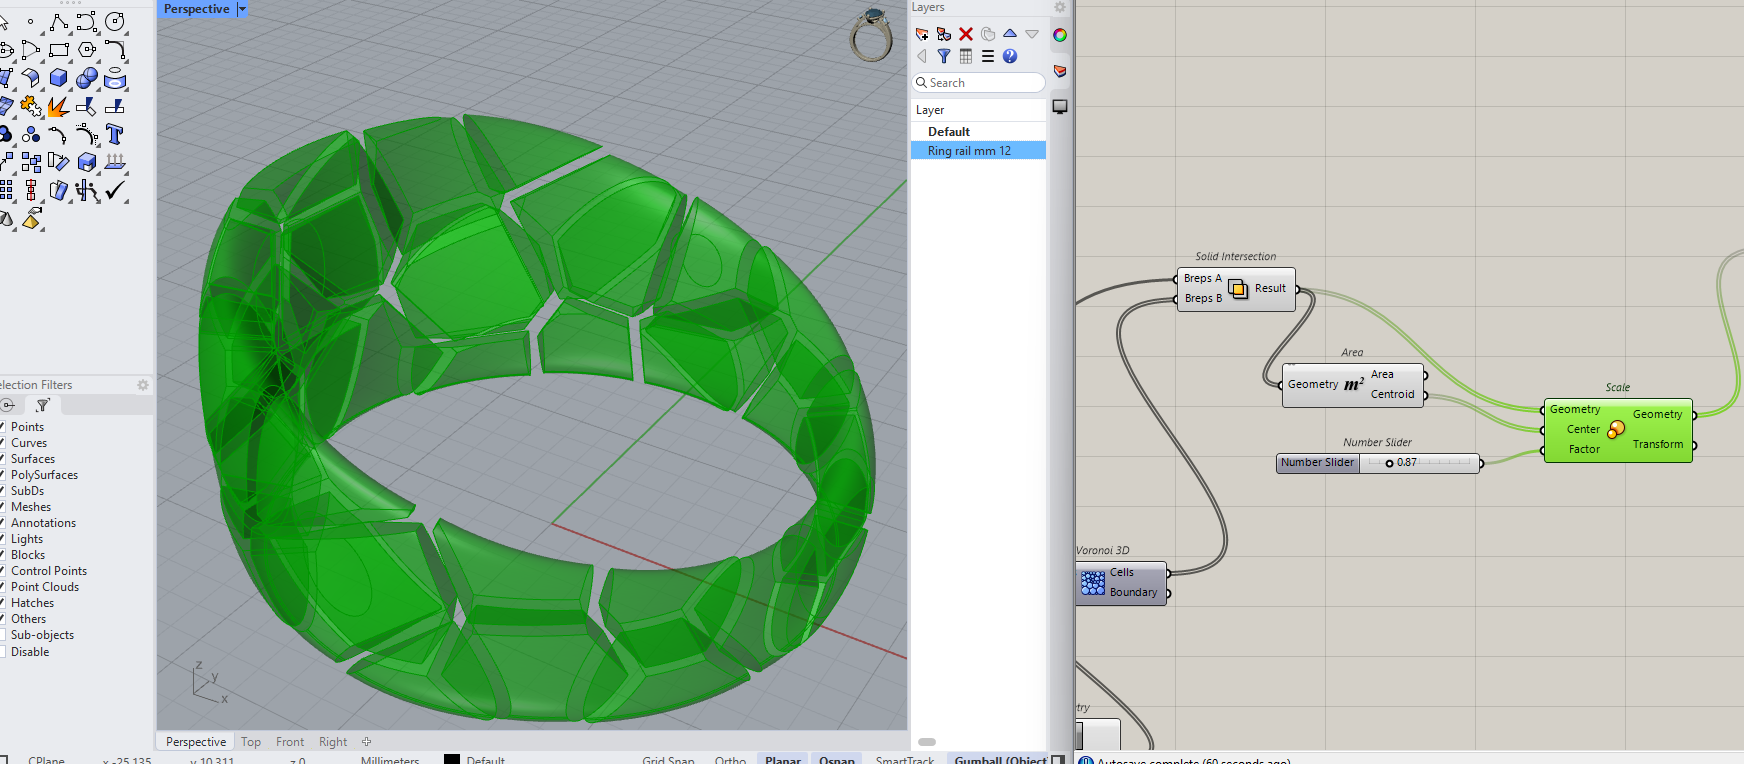
Task: Click the Area component in Grasshopper
Action: [1353, 384]
